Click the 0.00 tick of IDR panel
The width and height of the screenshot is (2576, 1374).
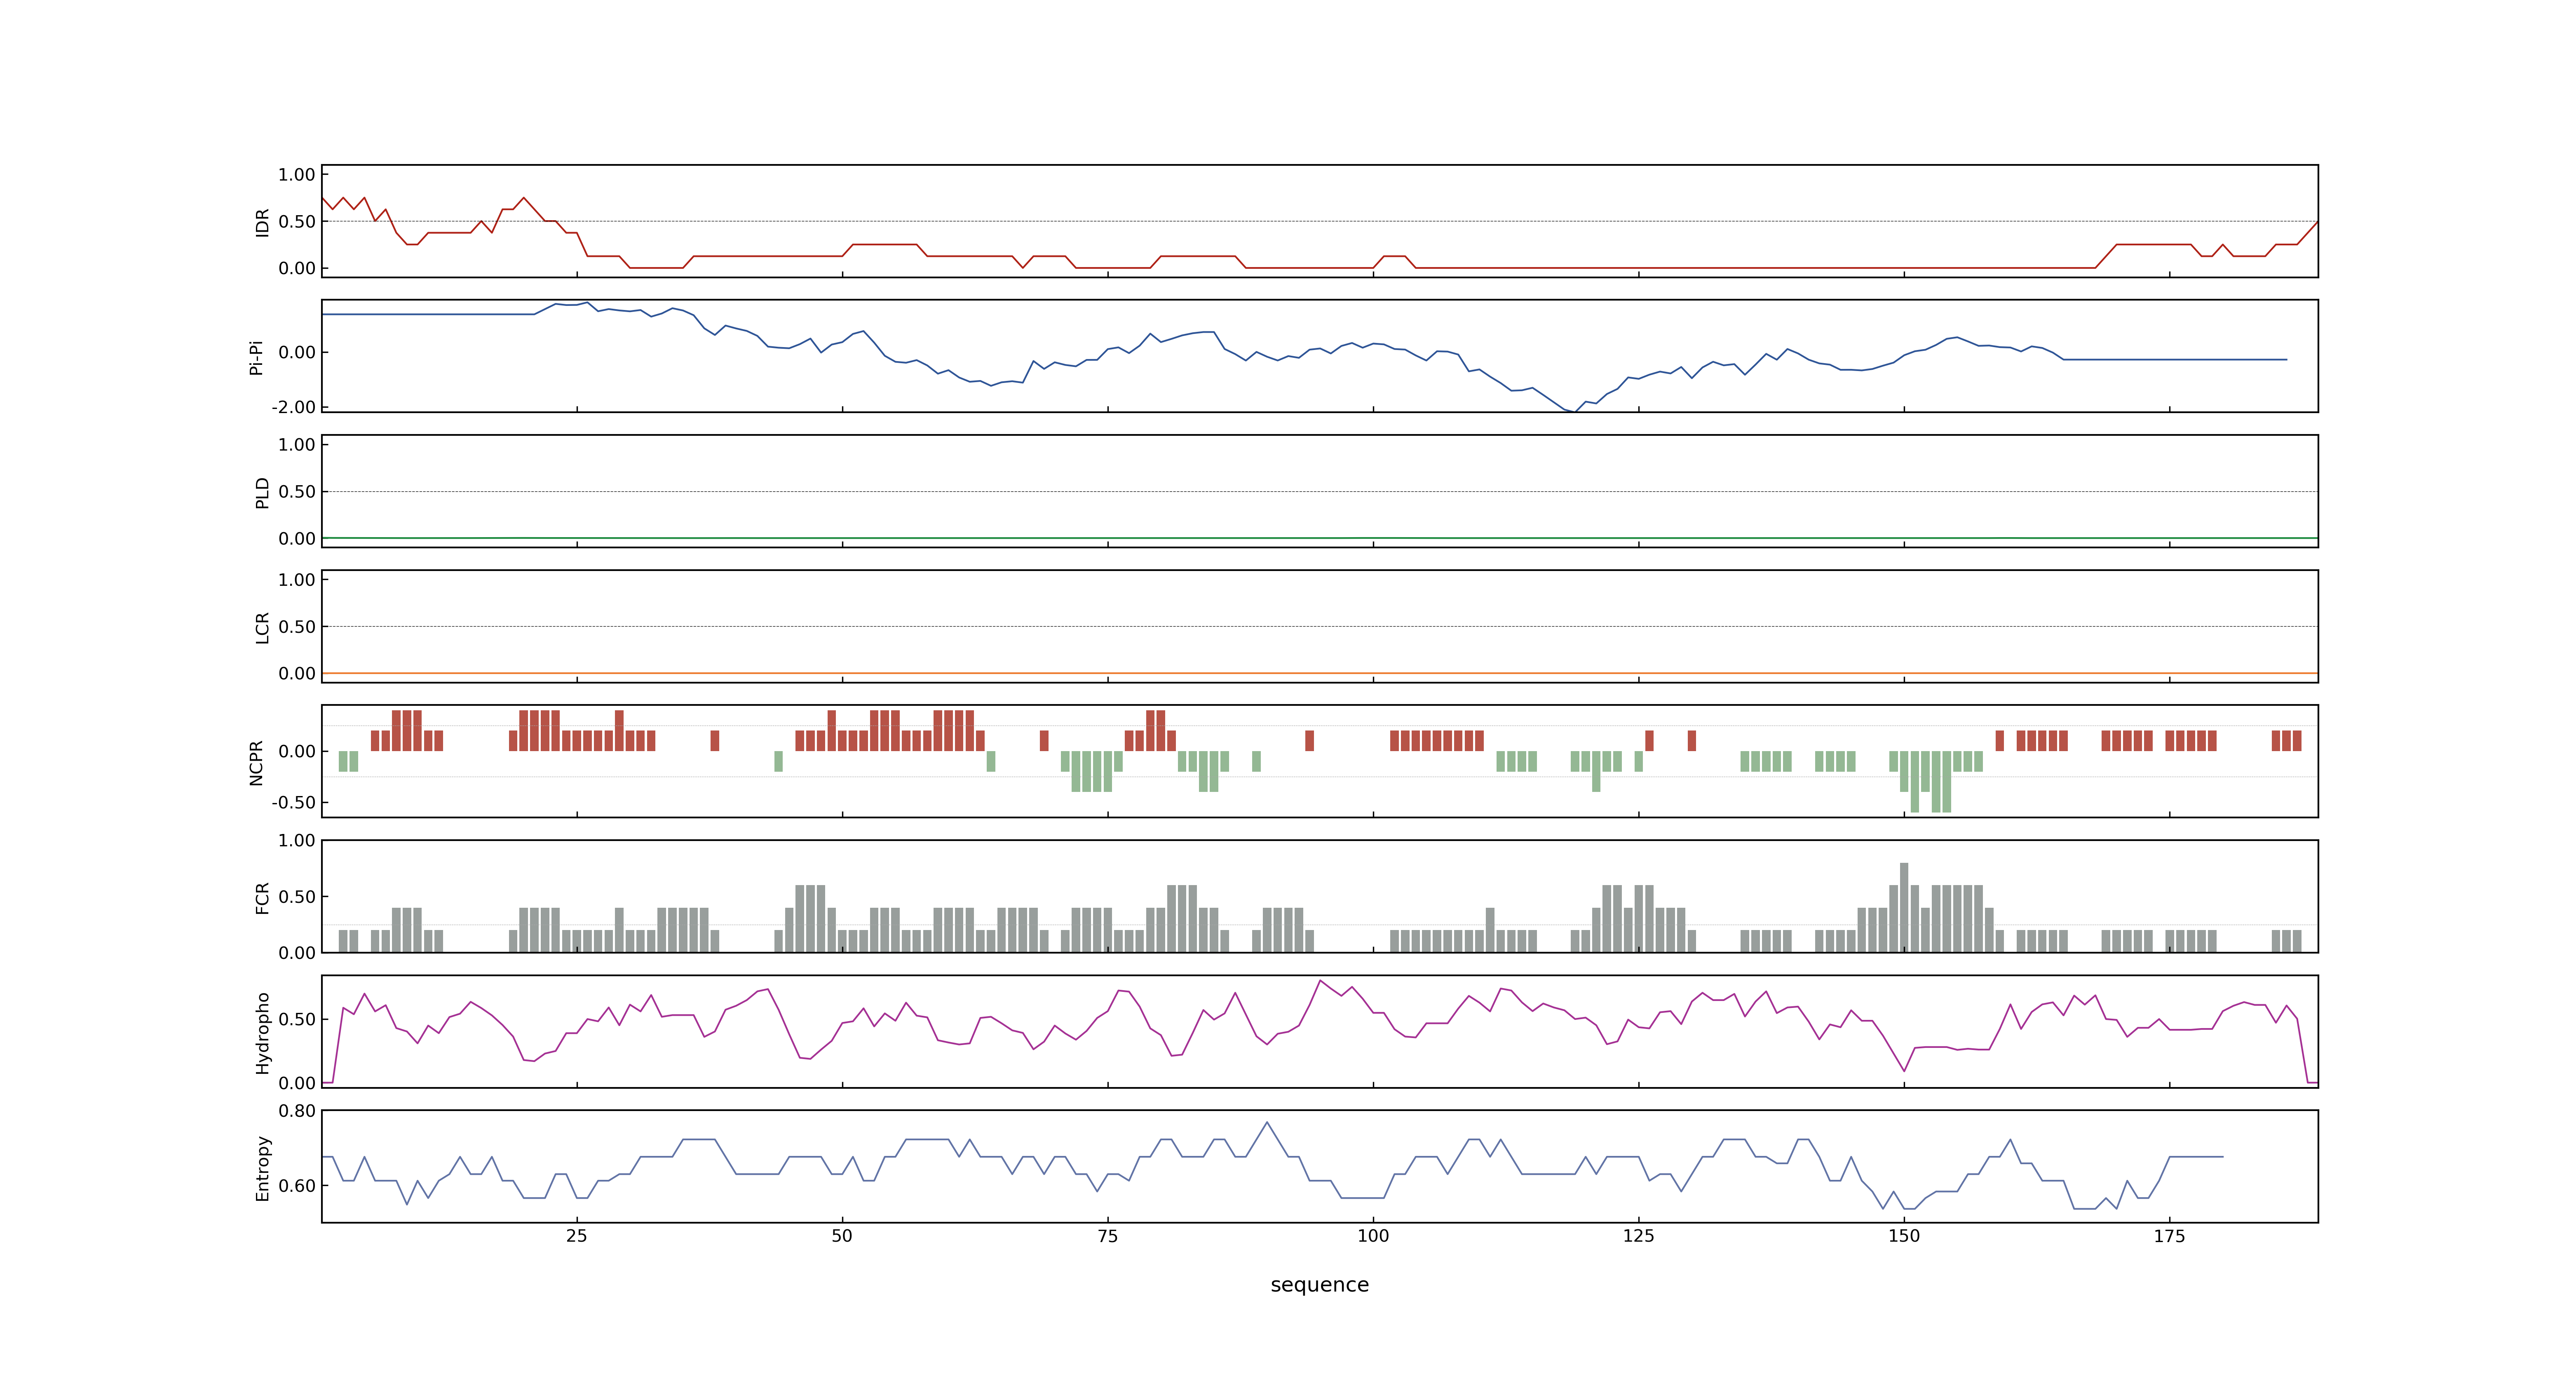[297, 268]
